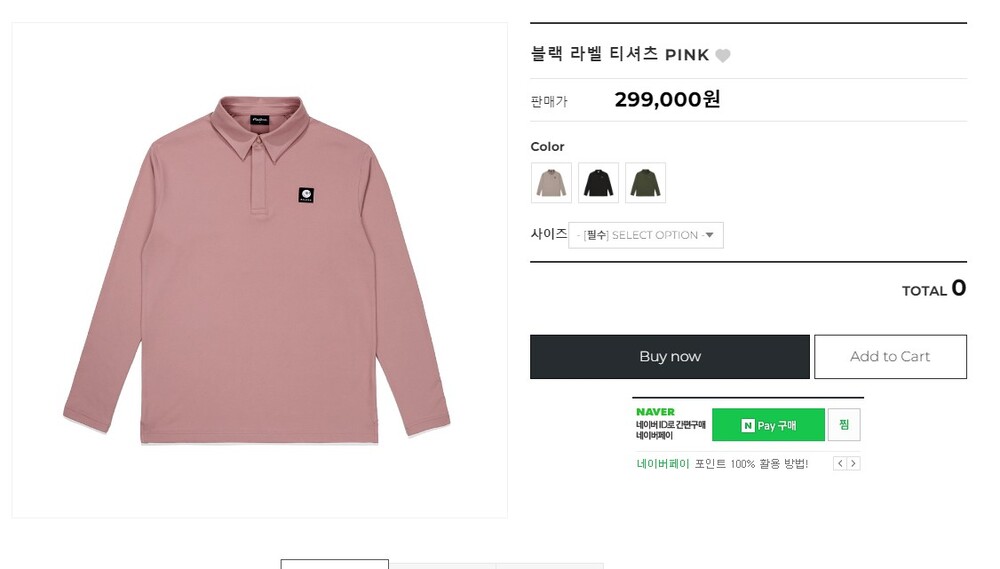
Task: Click the heart wishlist icon beside PINK
Action: [x=723, y=56]
